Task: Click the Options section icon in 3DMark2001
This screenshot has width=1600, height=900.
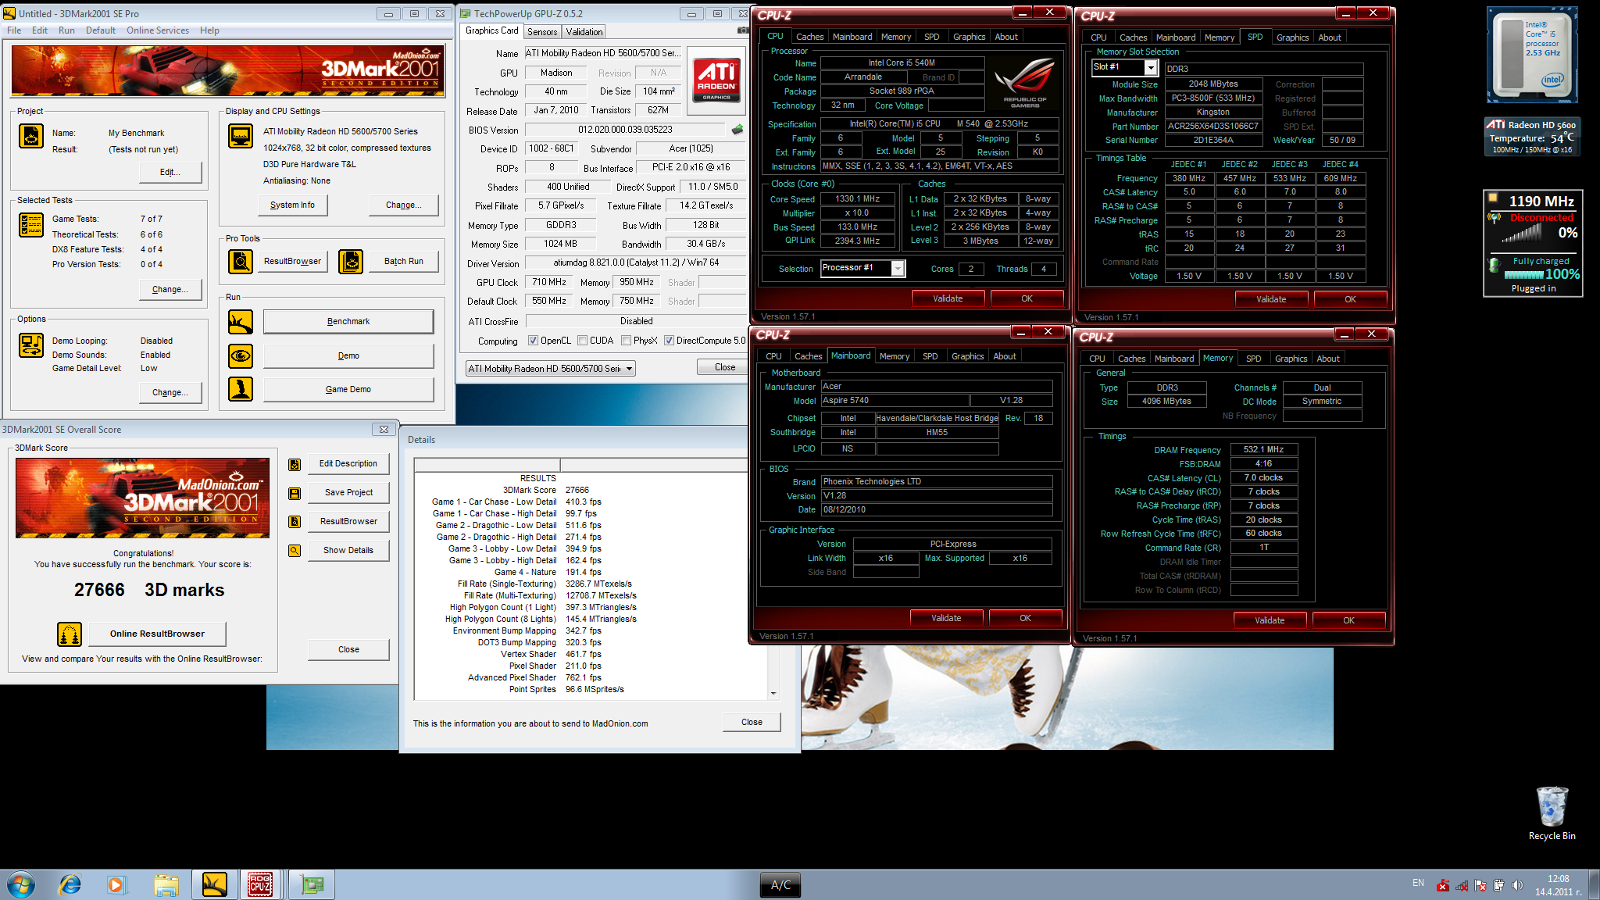Action: [x=31, y=345]
